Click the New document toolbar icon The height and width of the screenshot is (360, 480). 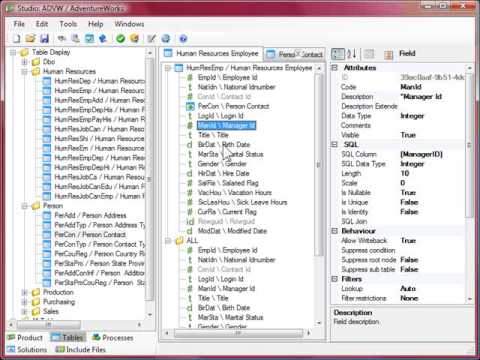(x=17, y=38)
